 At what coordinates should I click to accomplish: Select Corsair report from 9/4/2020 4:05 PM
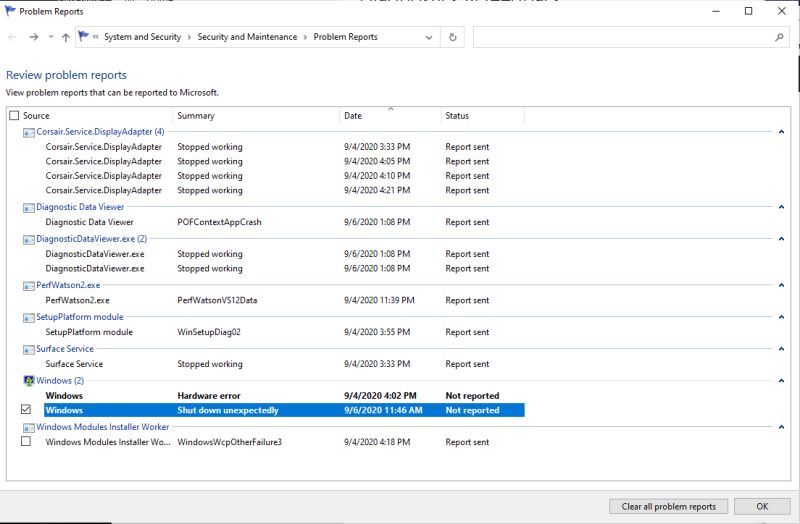[284, 161]
